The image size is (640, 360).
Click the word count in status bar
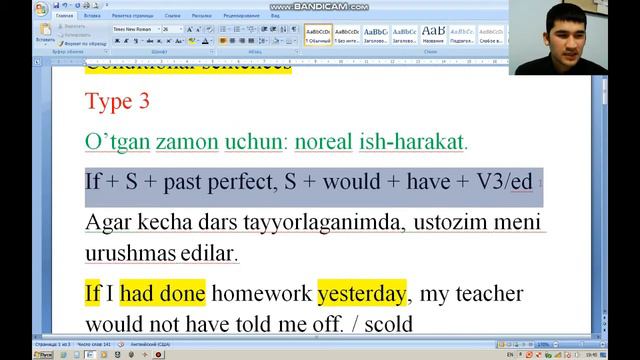pos(94,345)
